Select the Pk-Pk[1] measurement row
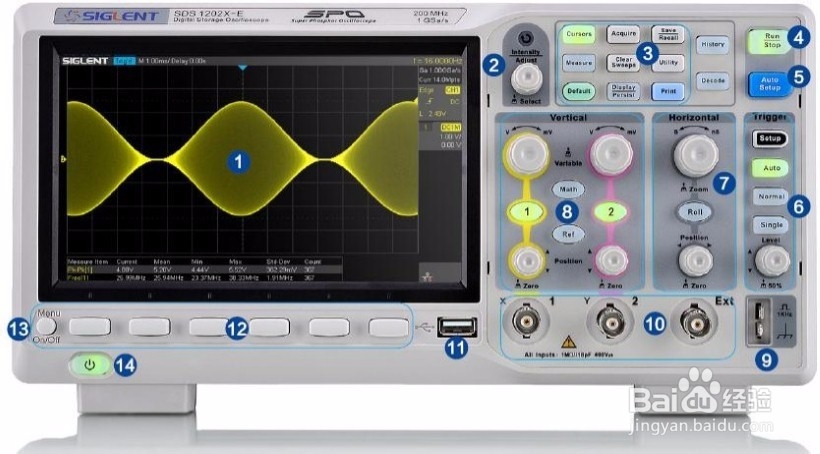The height and width of the screenshot is (454, 820). pos(204,270)
